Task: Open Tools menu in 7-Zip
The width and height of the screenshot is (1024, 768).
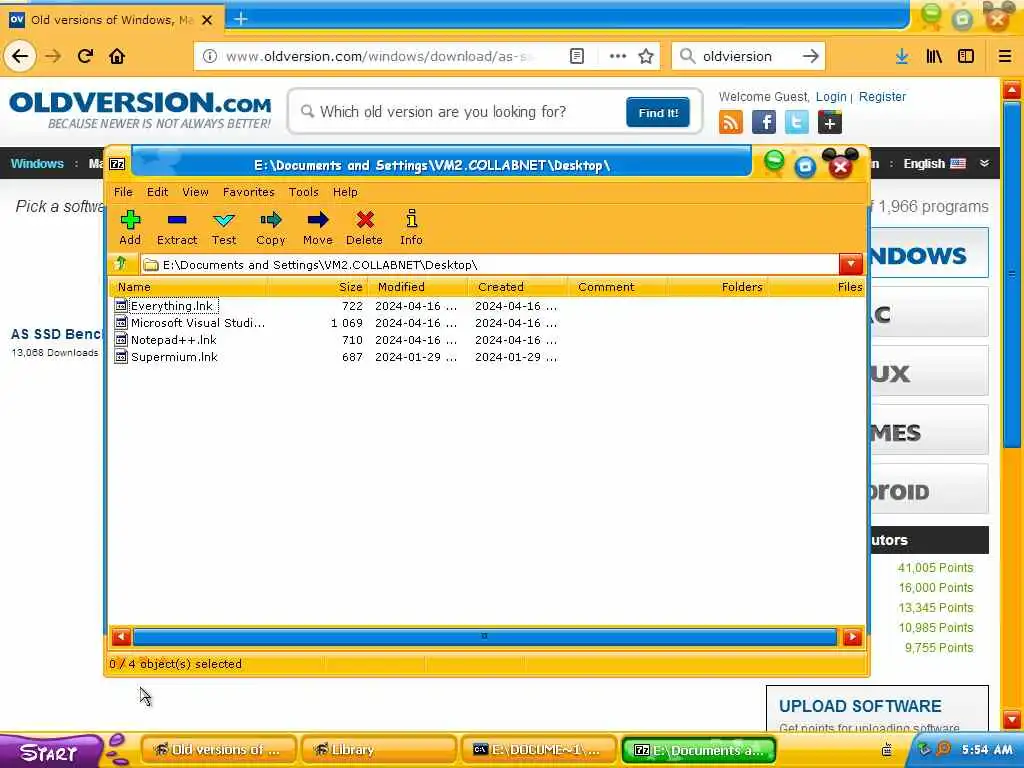Action: [x=304, y=192]
